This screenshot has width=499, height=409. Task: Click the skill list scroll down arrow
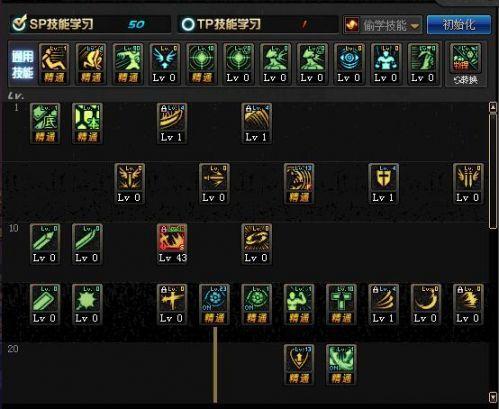[x=493, y=397]
